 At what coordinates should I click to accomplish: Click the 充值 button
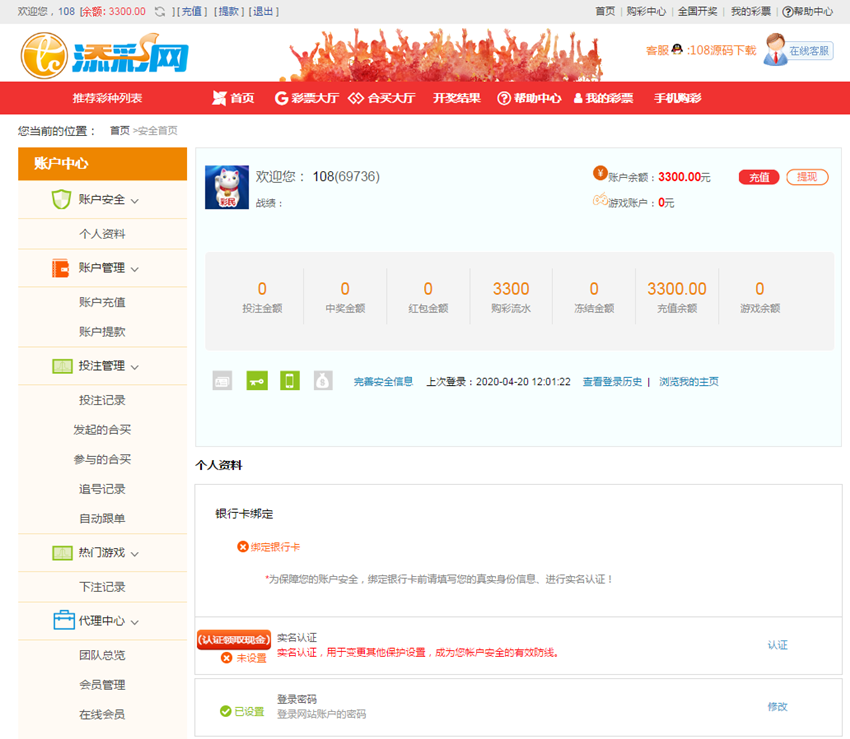click(x=760, y=176)
